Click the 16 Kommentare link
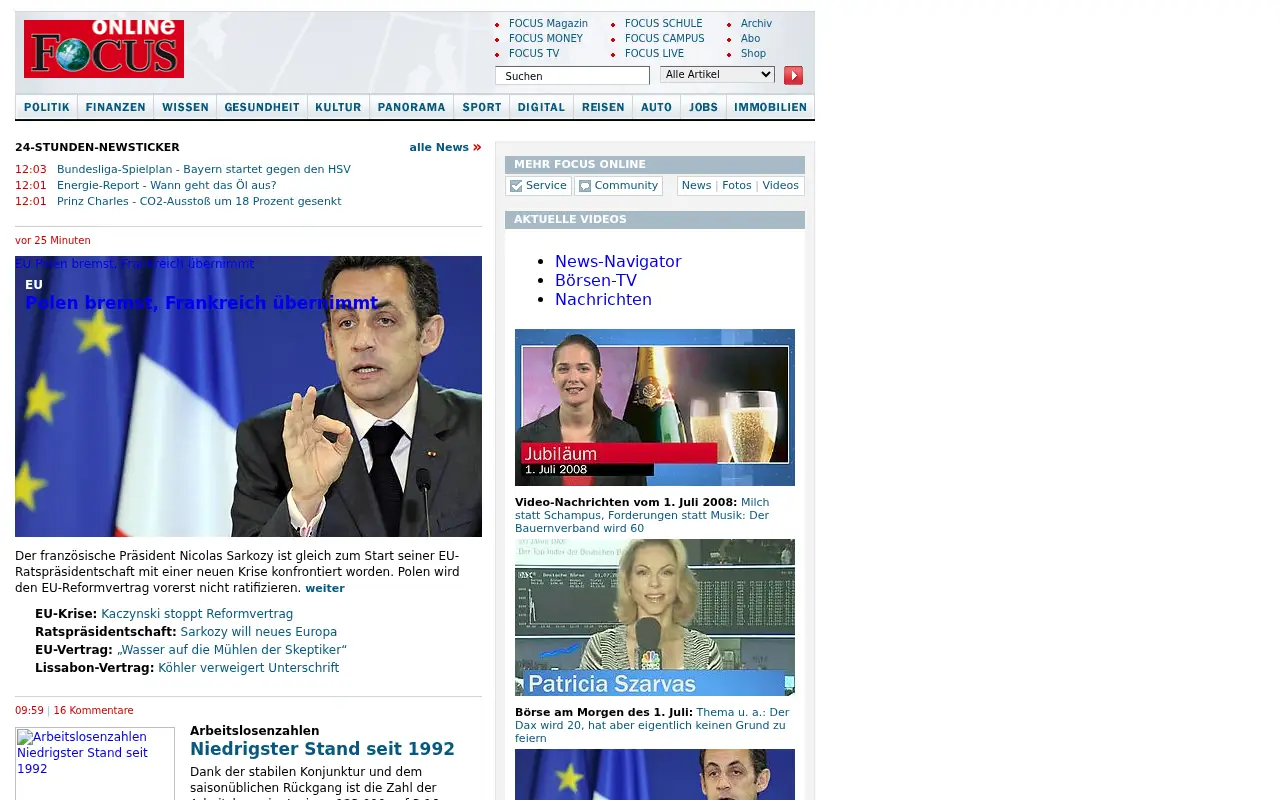The height and width of the screenshot is (800, 1280). (x=93, y=710)
